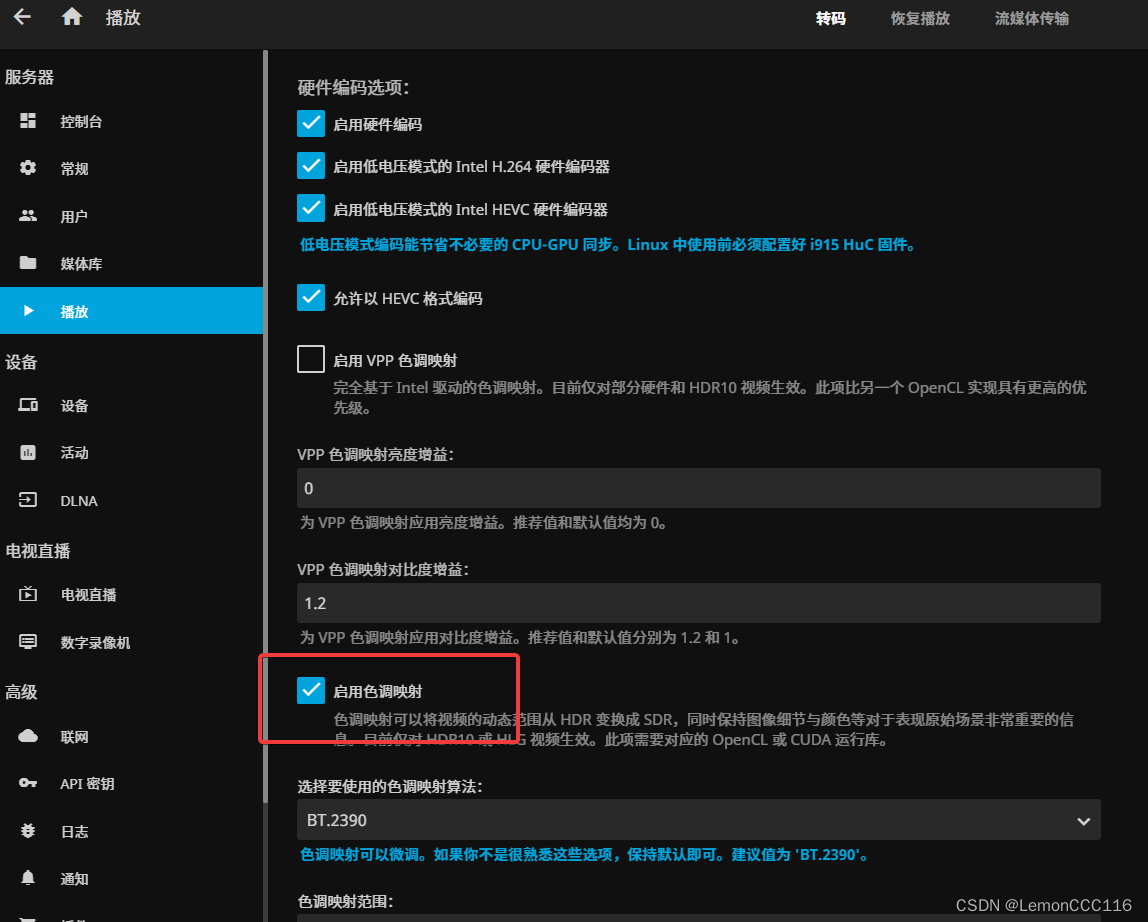Click the 色调映射范围 label
Viewport: 1148px width, 922px height.
tap(345, 901)
